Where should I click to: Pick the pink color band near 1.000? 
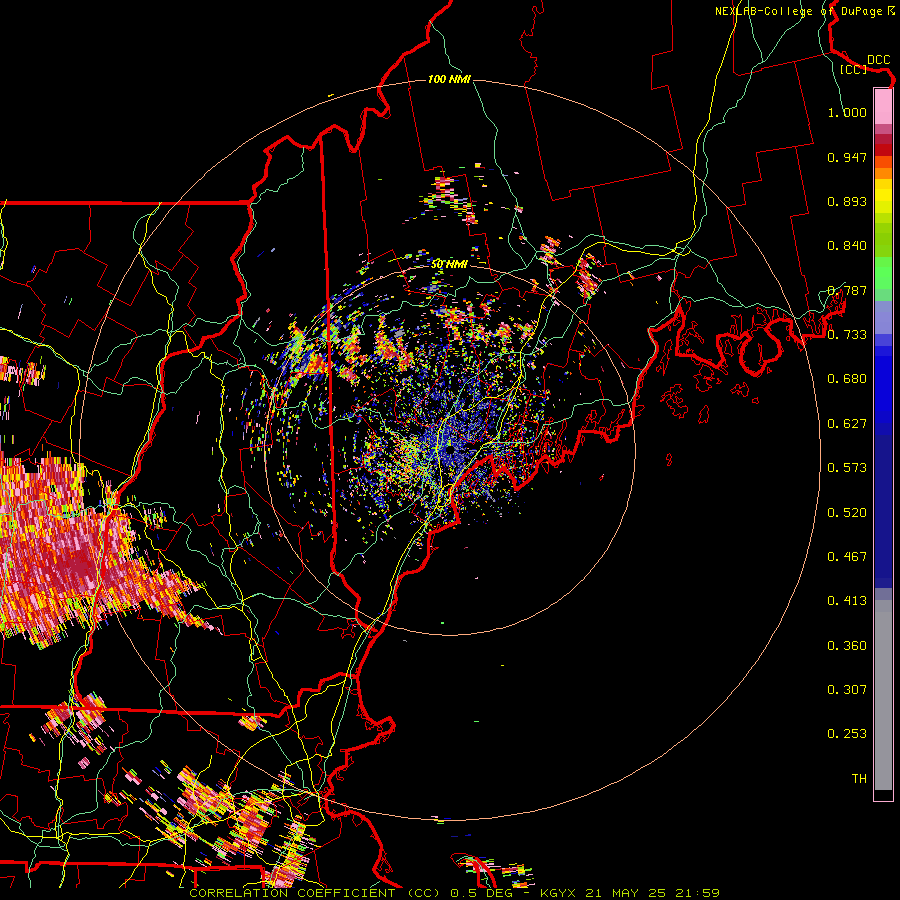883,107
